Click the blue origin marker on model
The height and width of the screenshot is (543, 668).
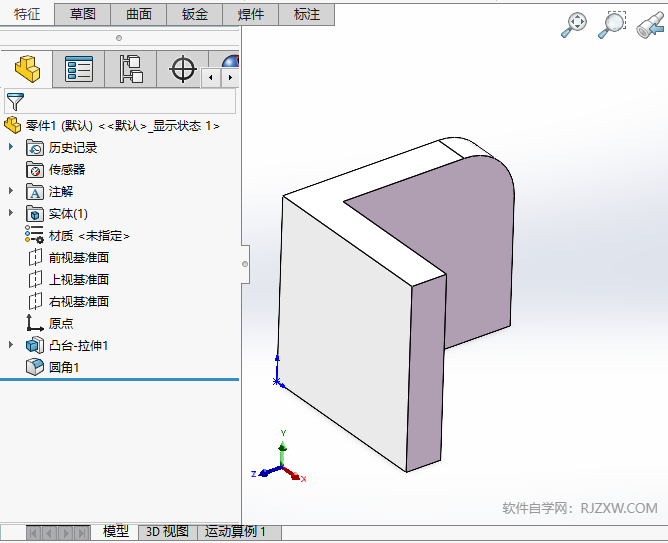(277, 381)
